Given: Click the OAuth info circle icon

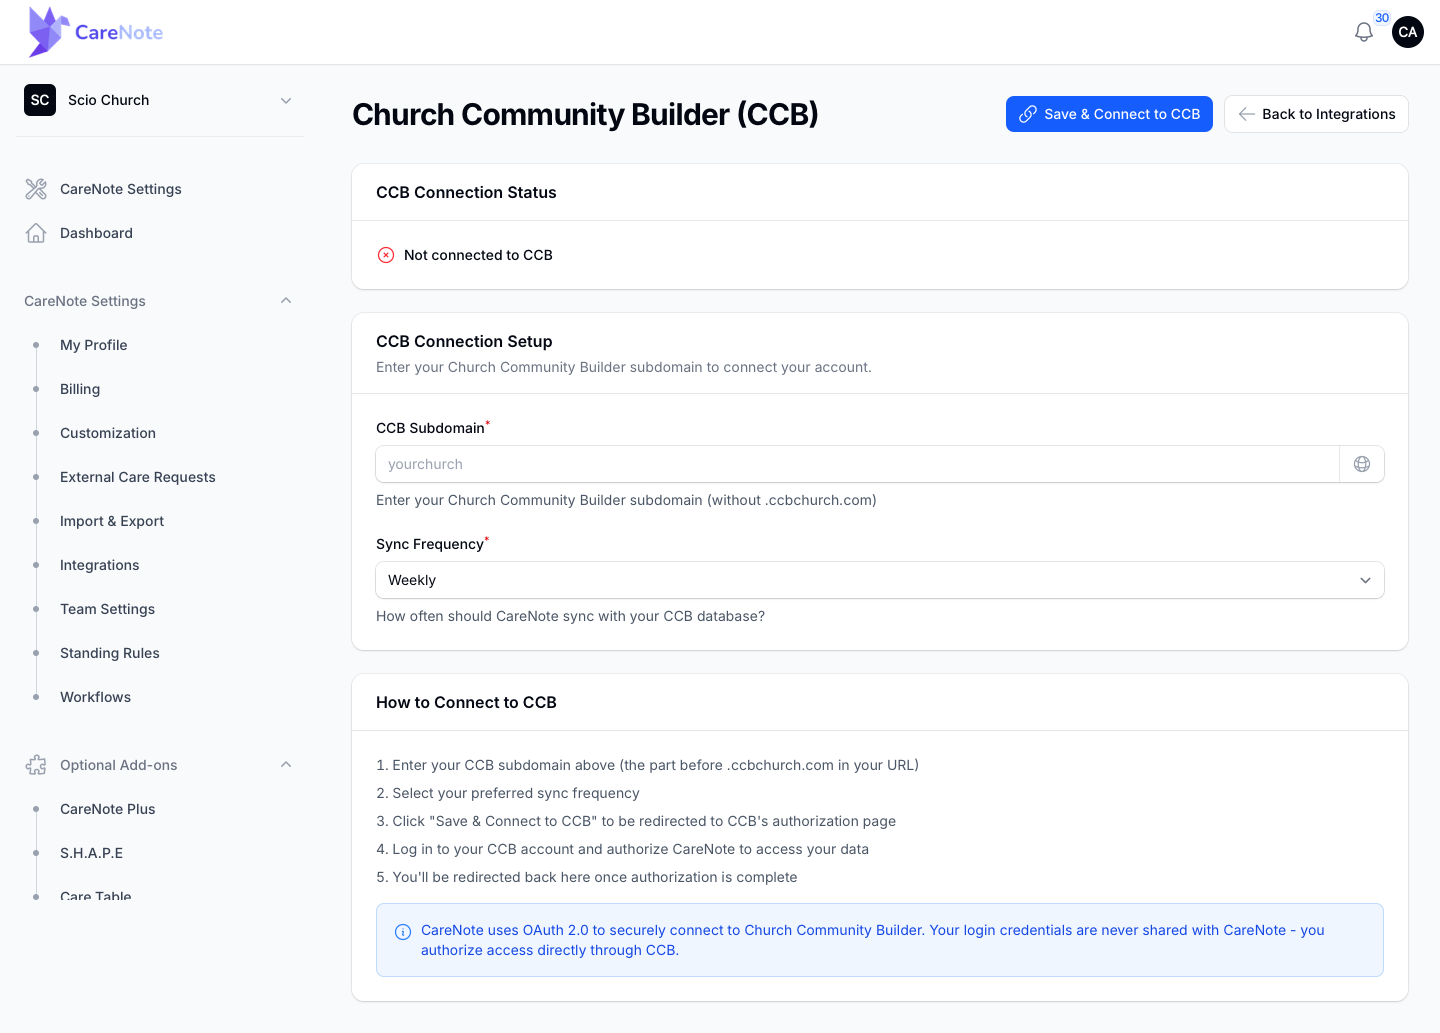Looking at the screenshot, I should tap(403, 932).
